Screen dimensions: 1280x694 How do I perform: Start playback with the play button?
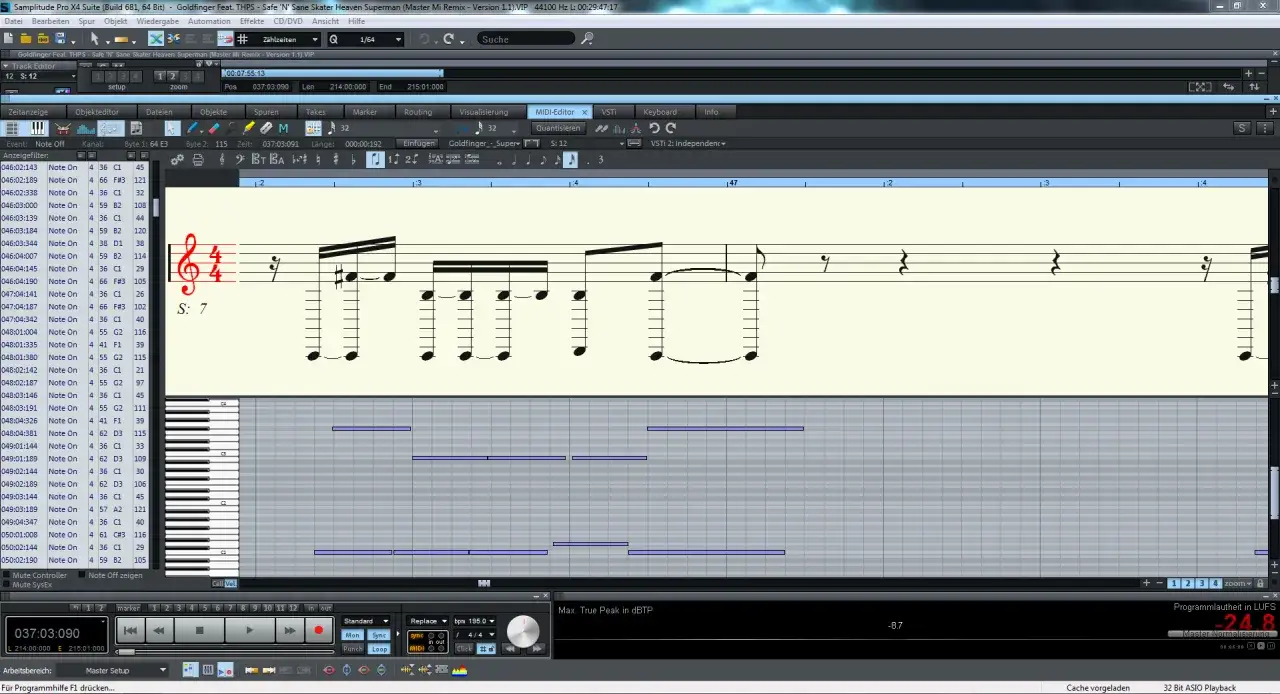coord(249,631)
